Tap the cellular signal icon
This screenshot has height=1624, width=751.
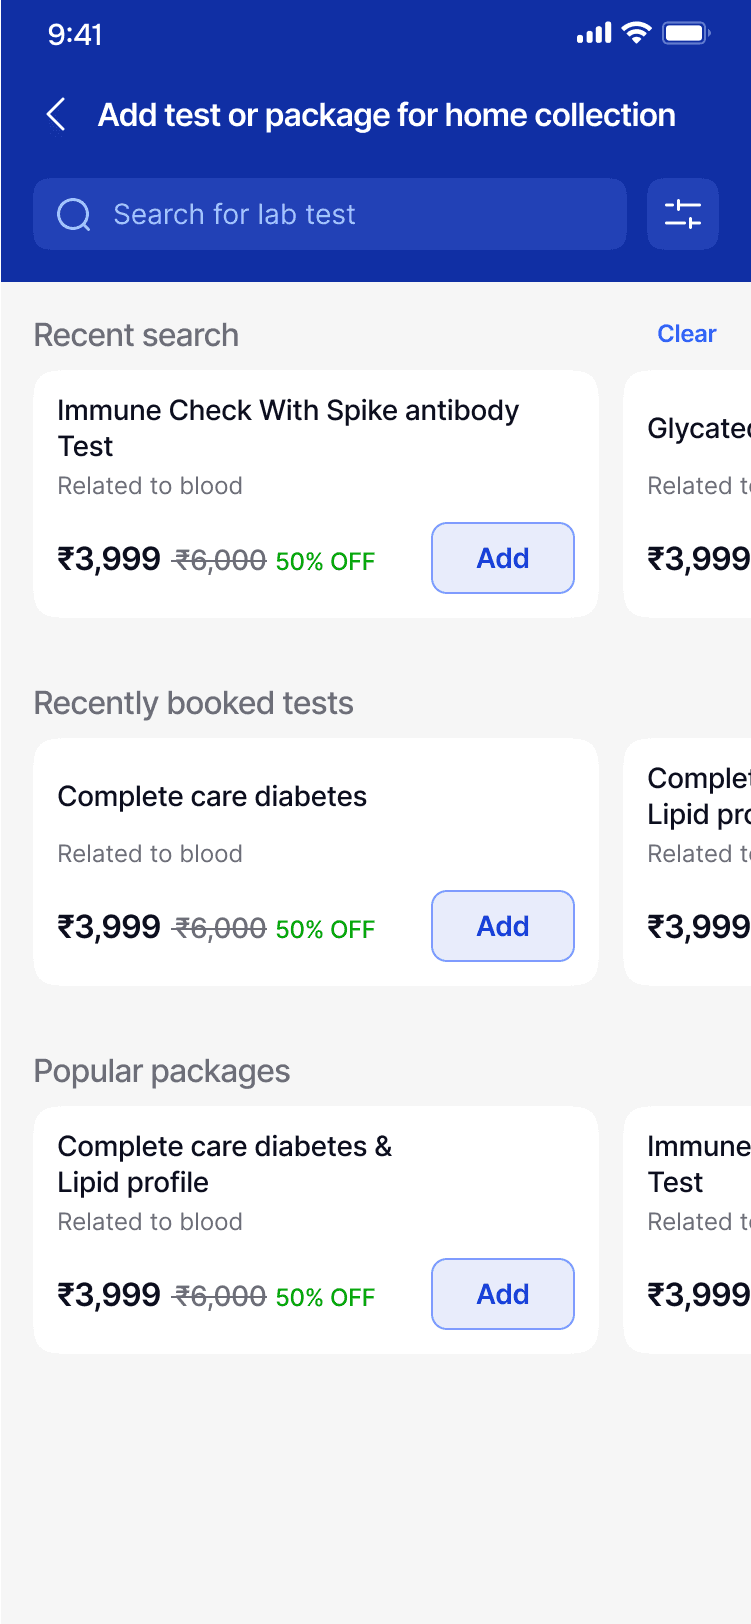[594, 34]
